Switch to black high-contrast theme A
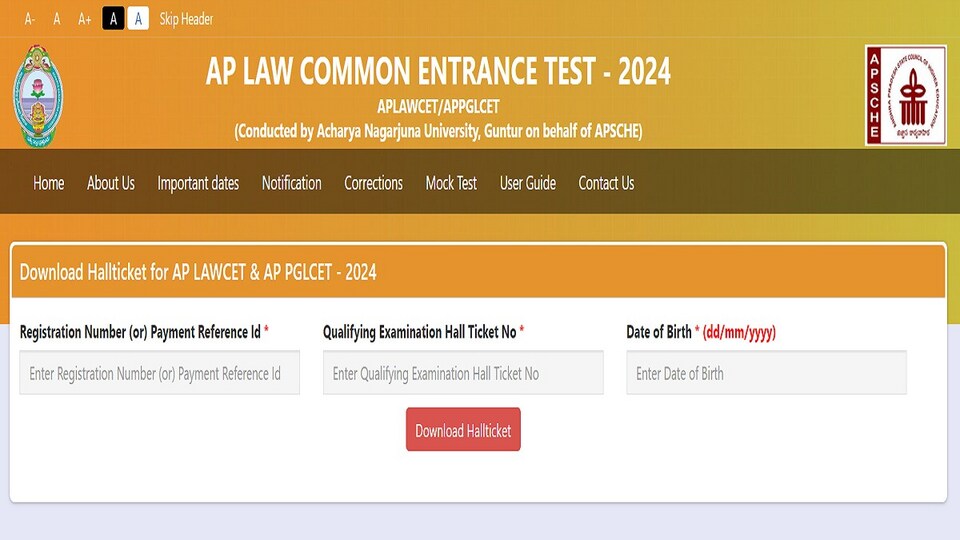This screenshot has width=960, height=540. (x=113, y=18)
